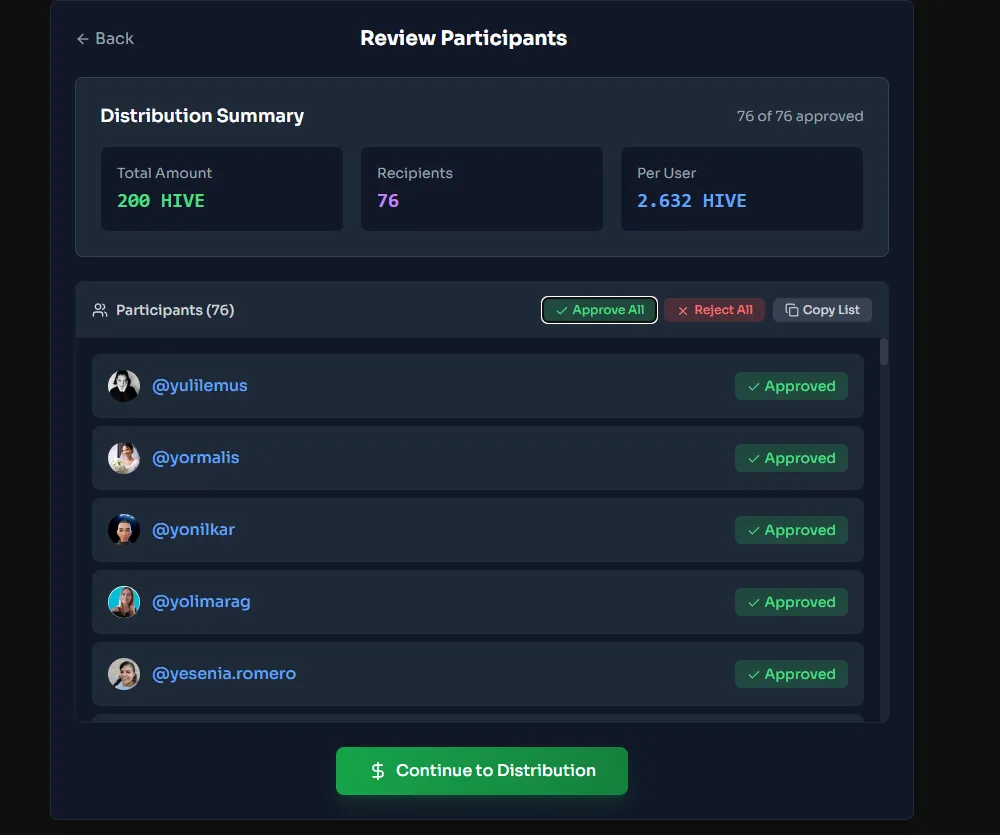Toggle Approved status for @yulilemus

(x=791, y=386)
